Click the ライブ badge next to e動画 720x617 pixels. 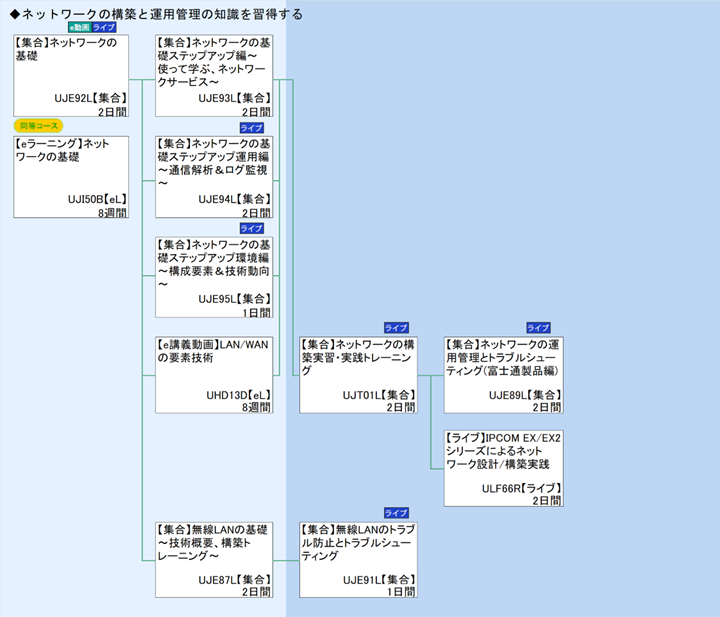pyautogui.click(x=104, y=28)
